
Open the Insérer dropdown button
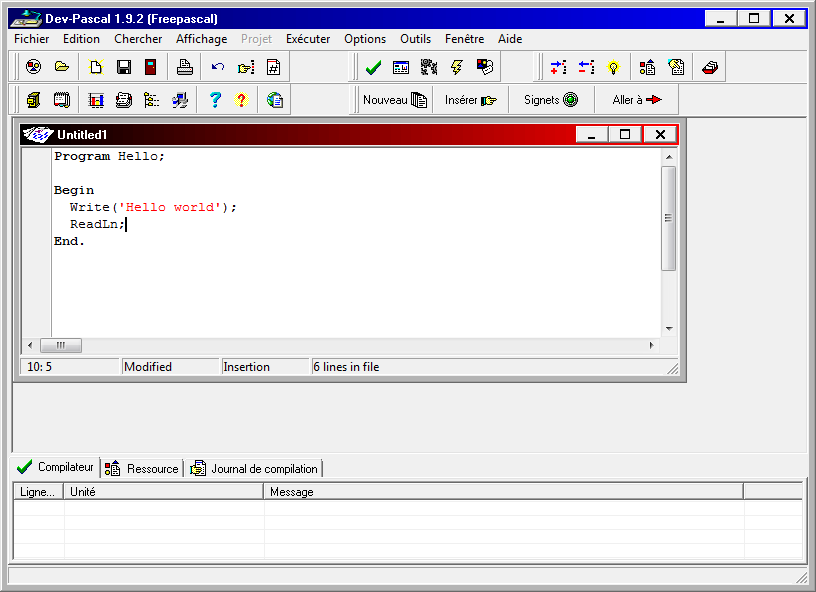tap(470, 100)
